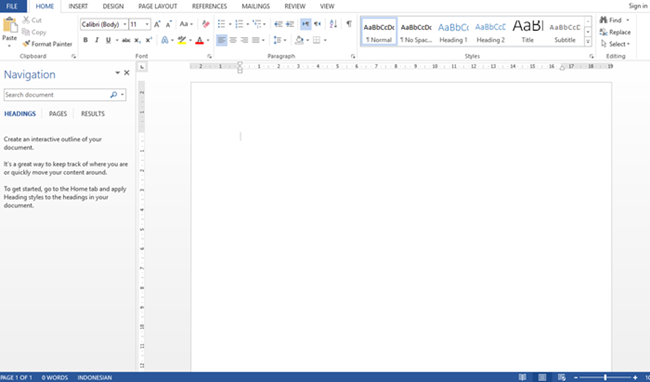Set left-to-right text direction
650x382 pixels.
[306, 24]
